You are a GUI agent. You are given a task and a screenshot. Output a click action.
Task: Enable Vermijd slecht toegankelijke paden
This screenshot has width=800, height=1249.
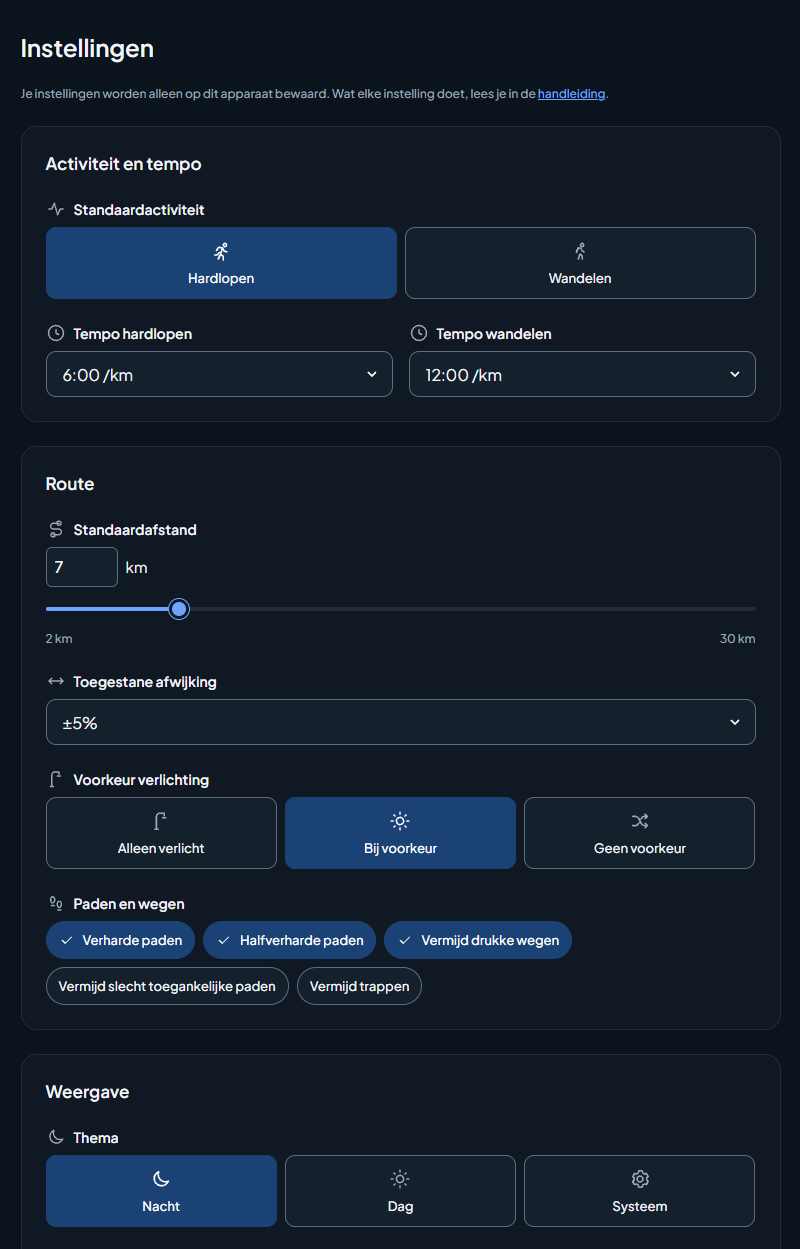click(167, 986)
